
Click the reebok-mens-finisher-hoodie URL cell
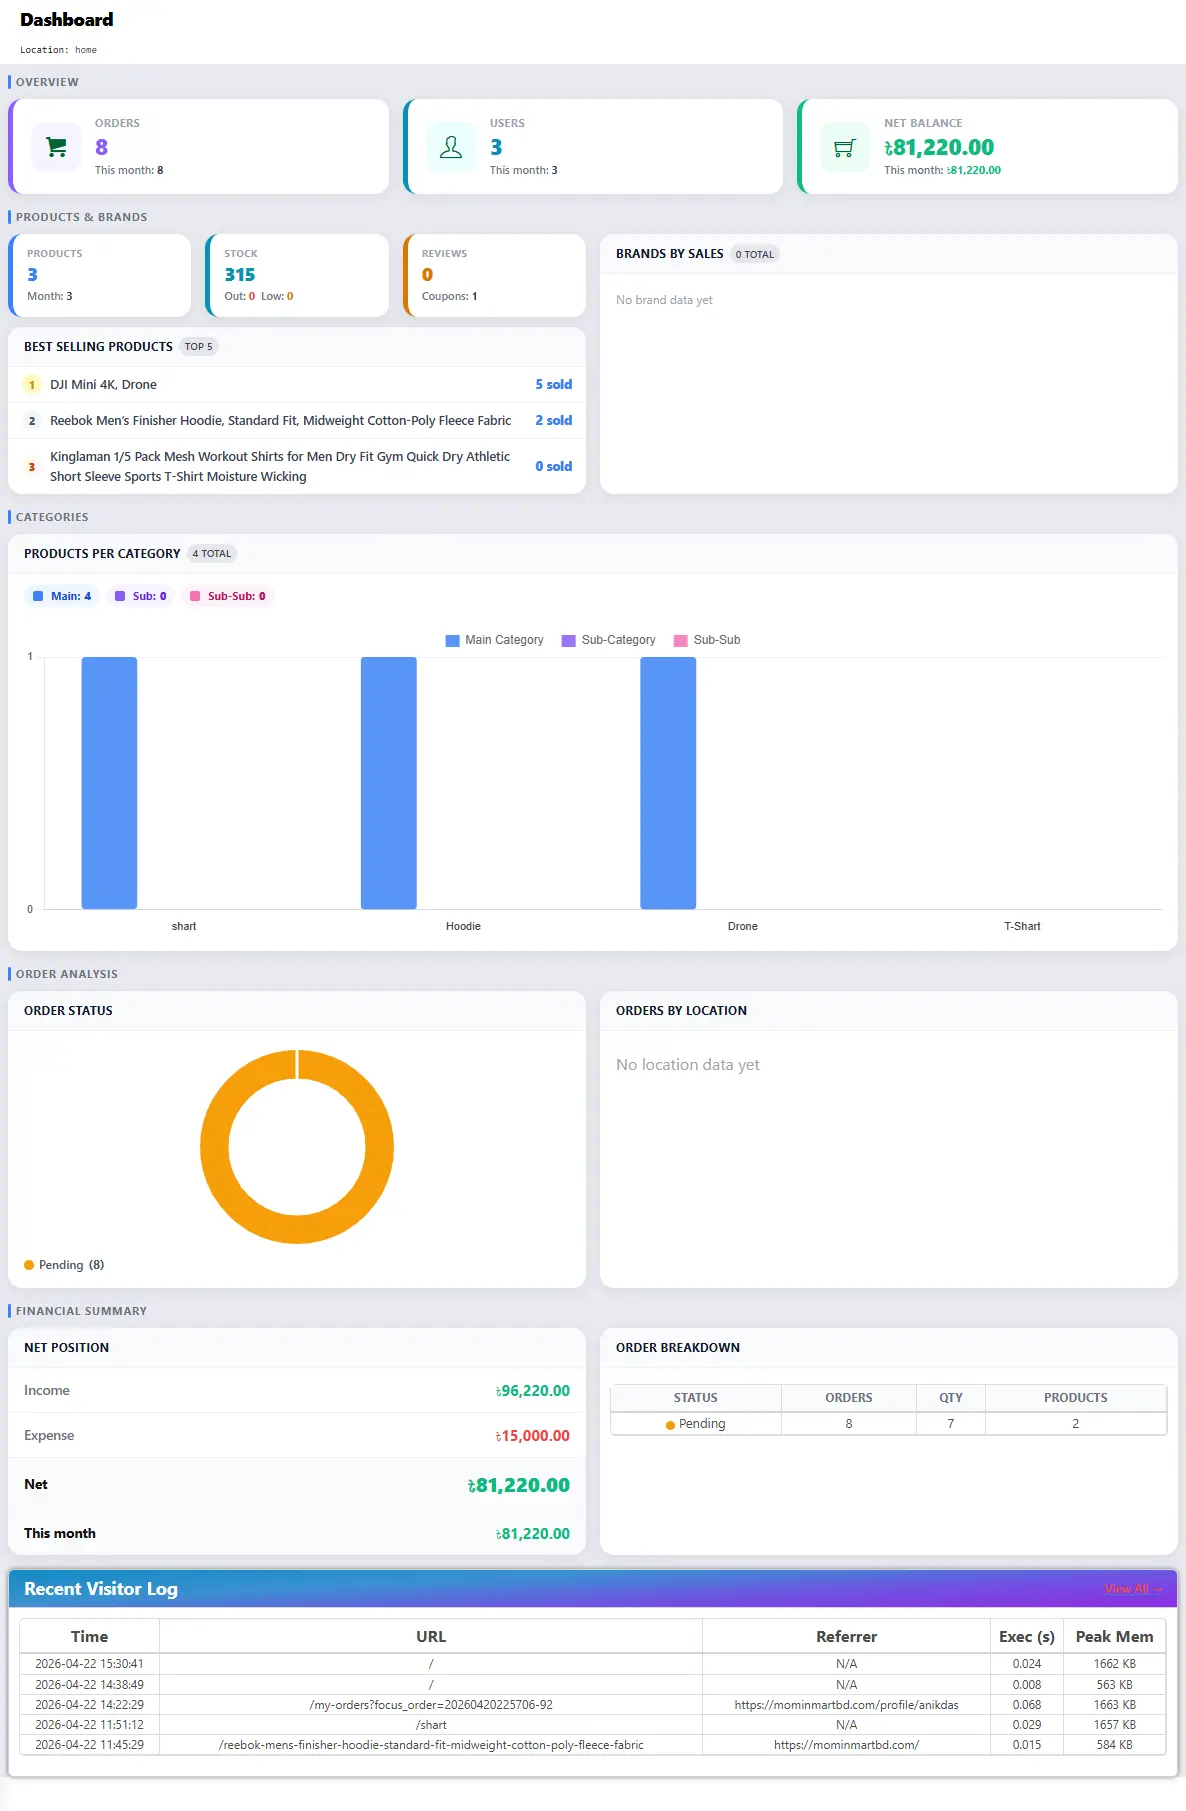[x=431, y=1745]
